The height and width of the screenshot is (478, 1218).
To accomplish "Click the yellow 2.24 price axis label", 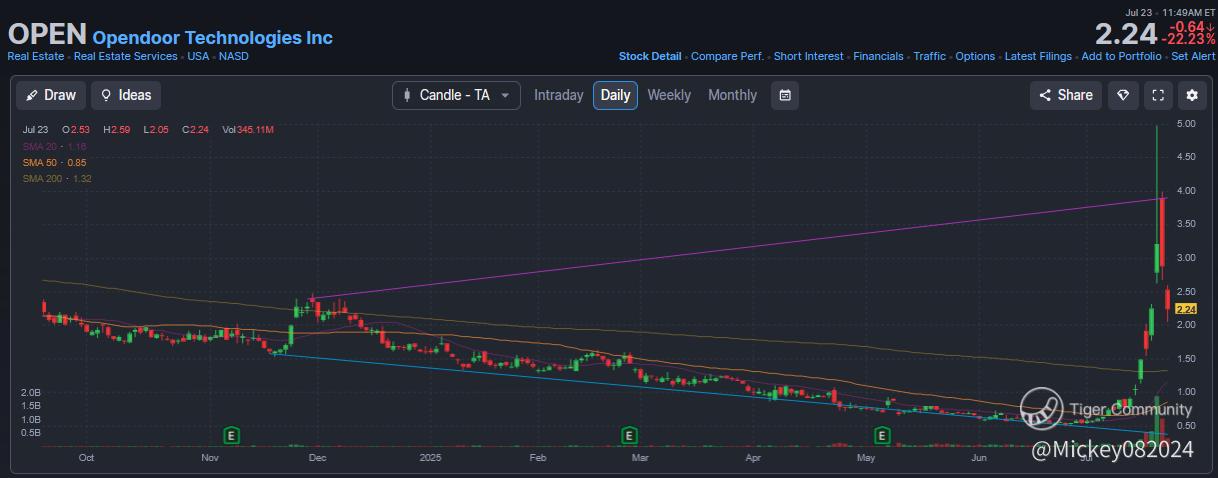I will pyautogui.click(x=1187, y=309).
